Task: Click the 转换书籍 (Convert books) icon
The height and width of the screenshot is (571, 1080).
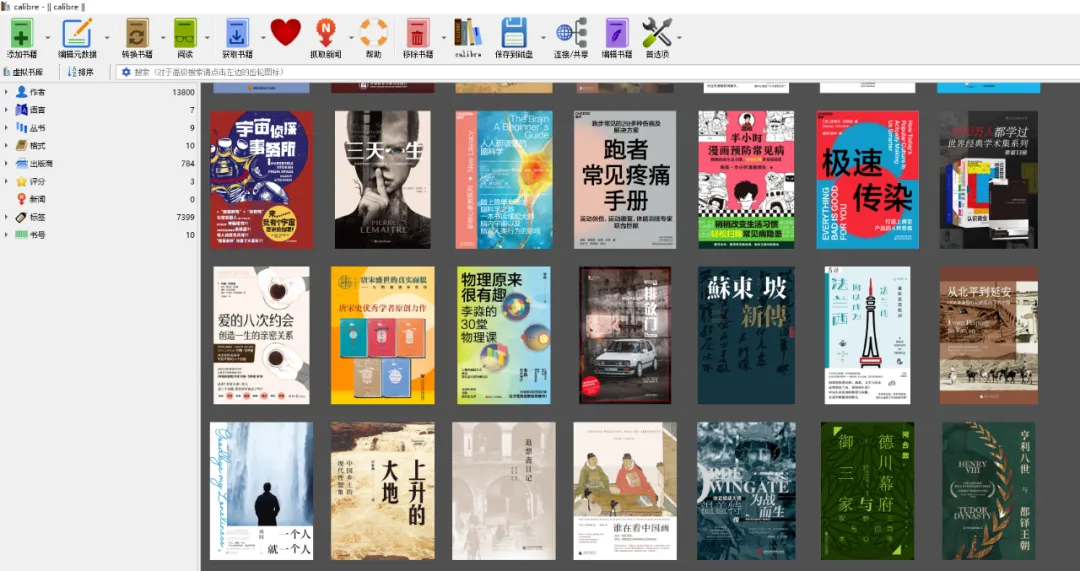Action: pyautogui.click(x=137, y=32)
